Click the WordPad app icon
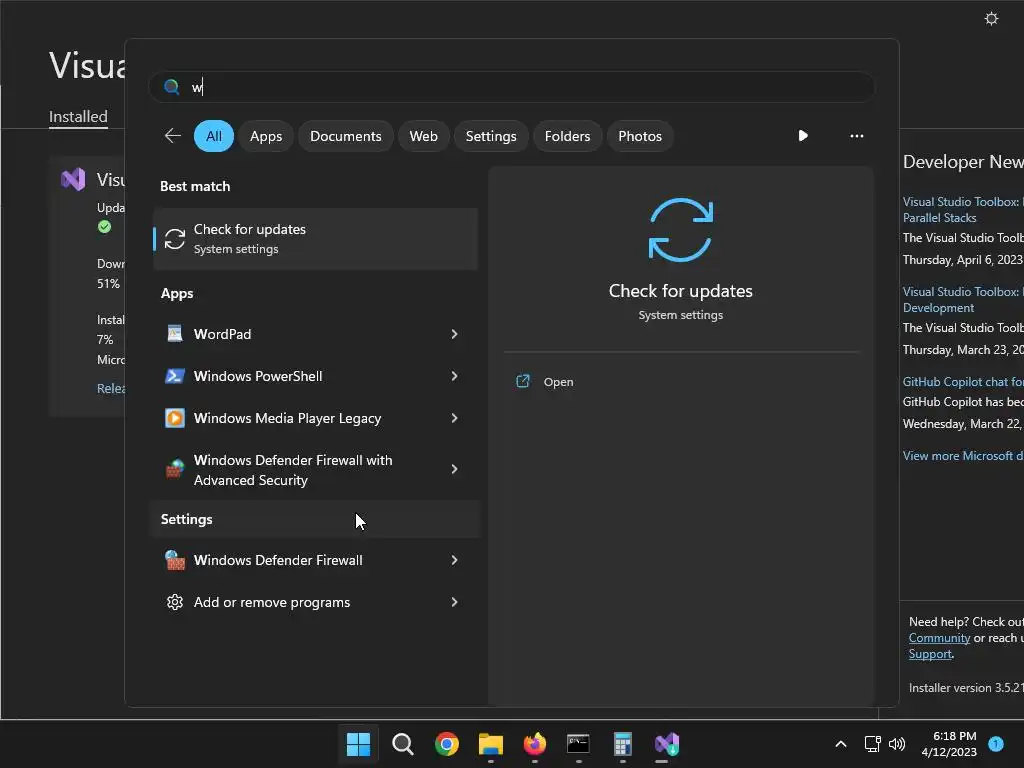 [x=174, y=334]
